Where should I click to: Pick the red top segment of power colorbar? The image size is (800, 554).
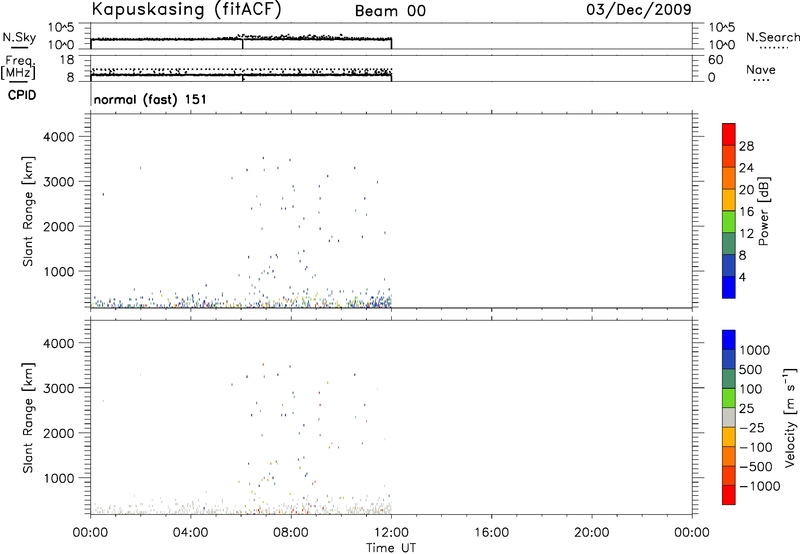pos(729,134)
